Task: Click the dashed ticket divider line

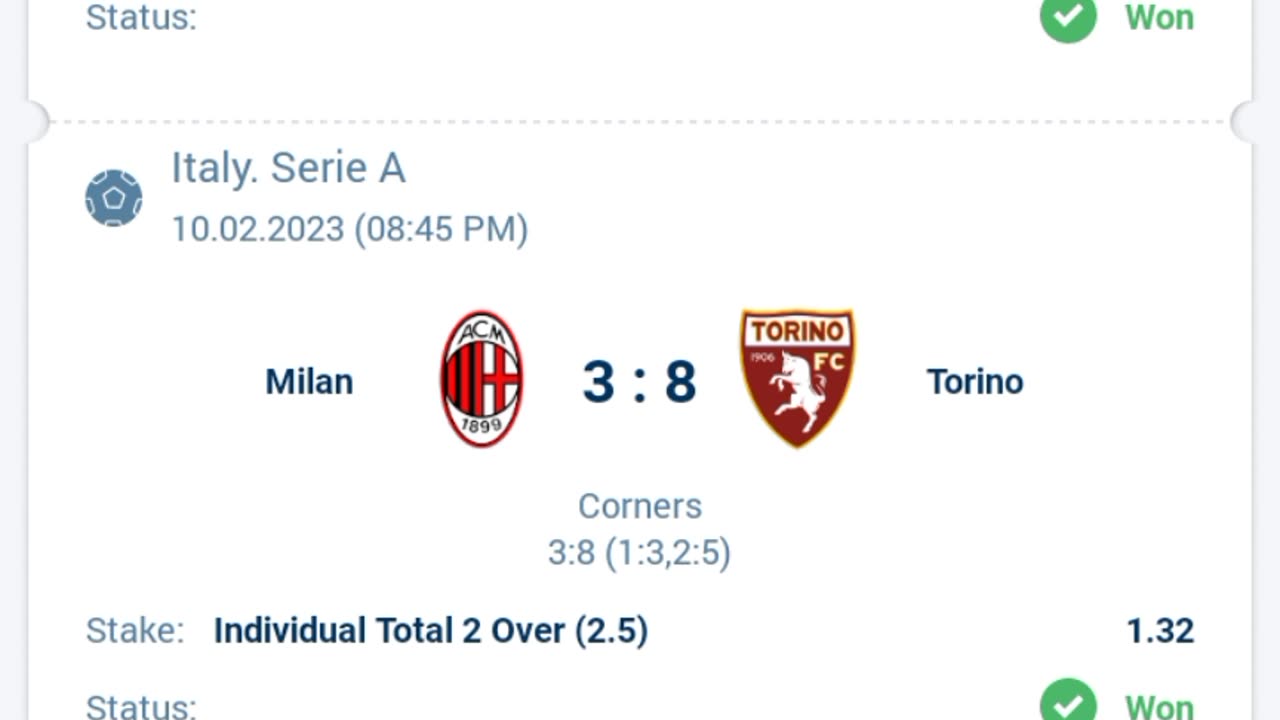Action: 640,122
